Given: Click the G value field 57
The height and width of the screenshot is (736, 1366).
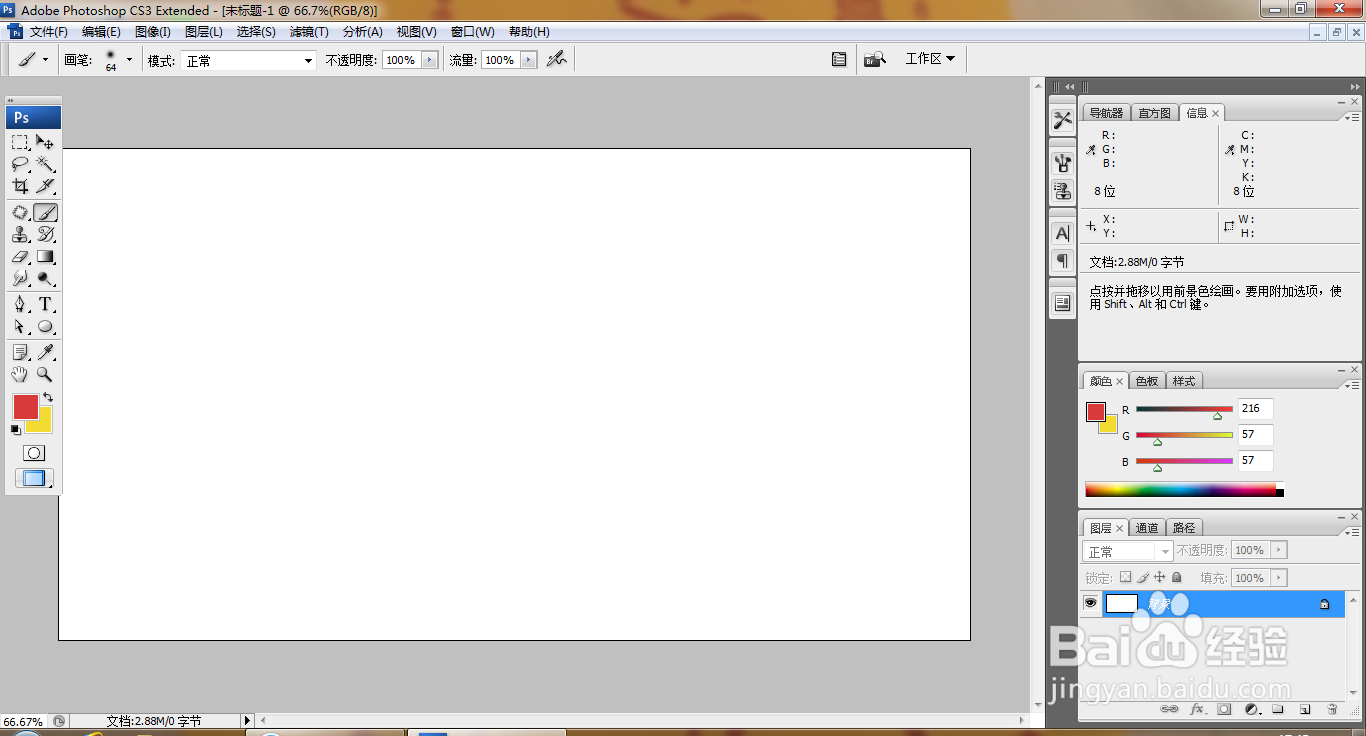Looking at the screenshot, I should point(1255,434).
